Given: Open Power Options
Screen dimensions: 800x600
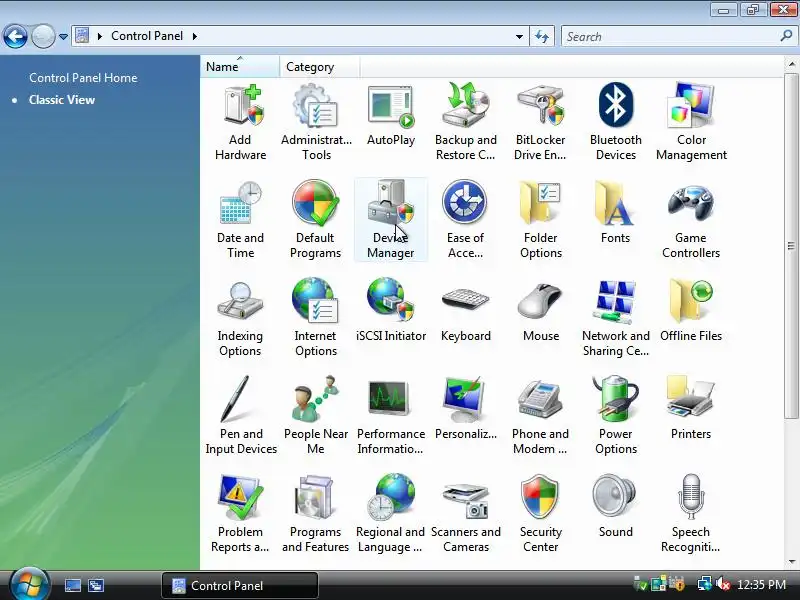Looking at the screenshot, I should click(616, 416).
